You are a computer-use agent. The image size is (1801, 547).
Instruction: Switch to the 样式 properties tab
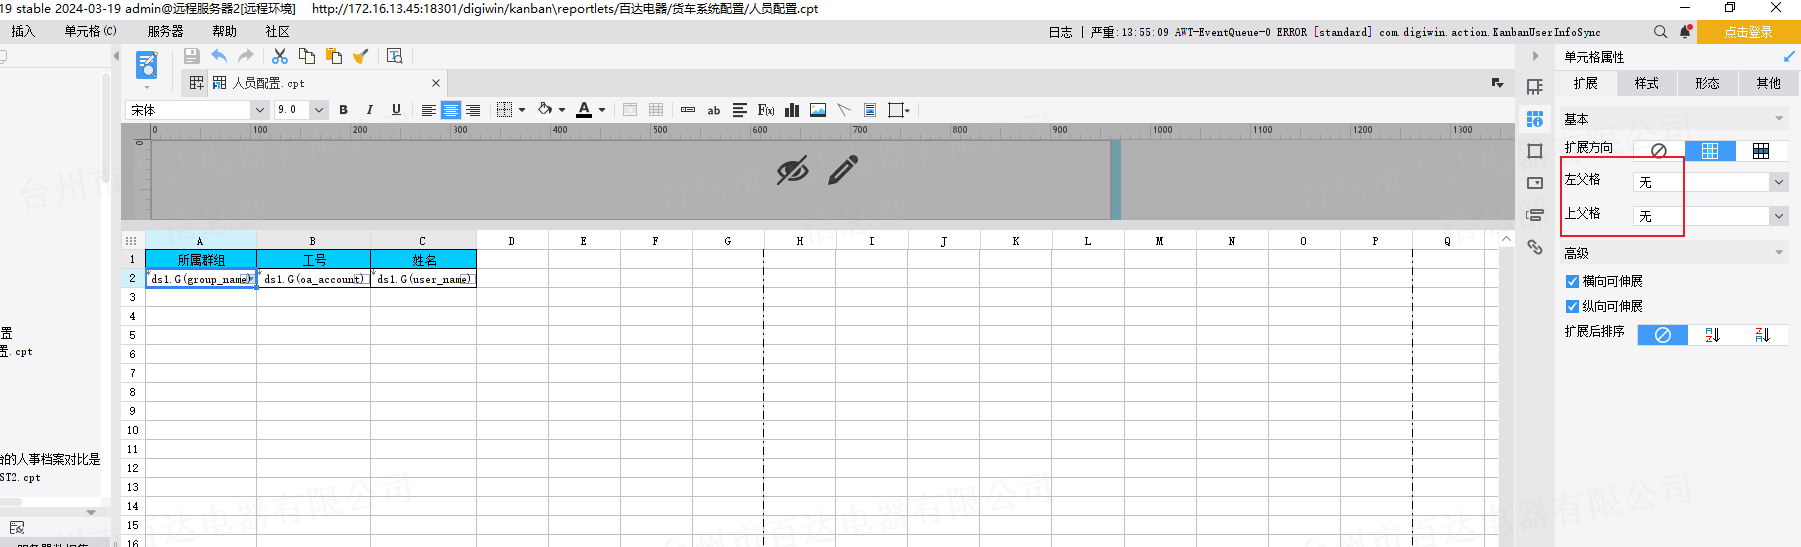1647,83
